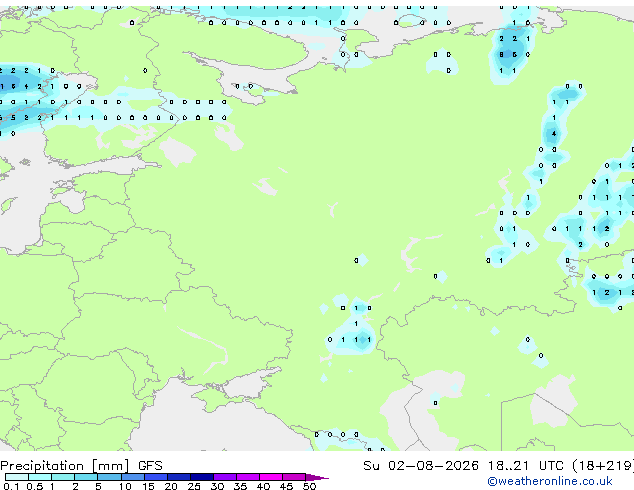Screen dimensions: 634x490
Task: Pick the 10–15 mm legend color box
Action: click(x=133, y=477)
